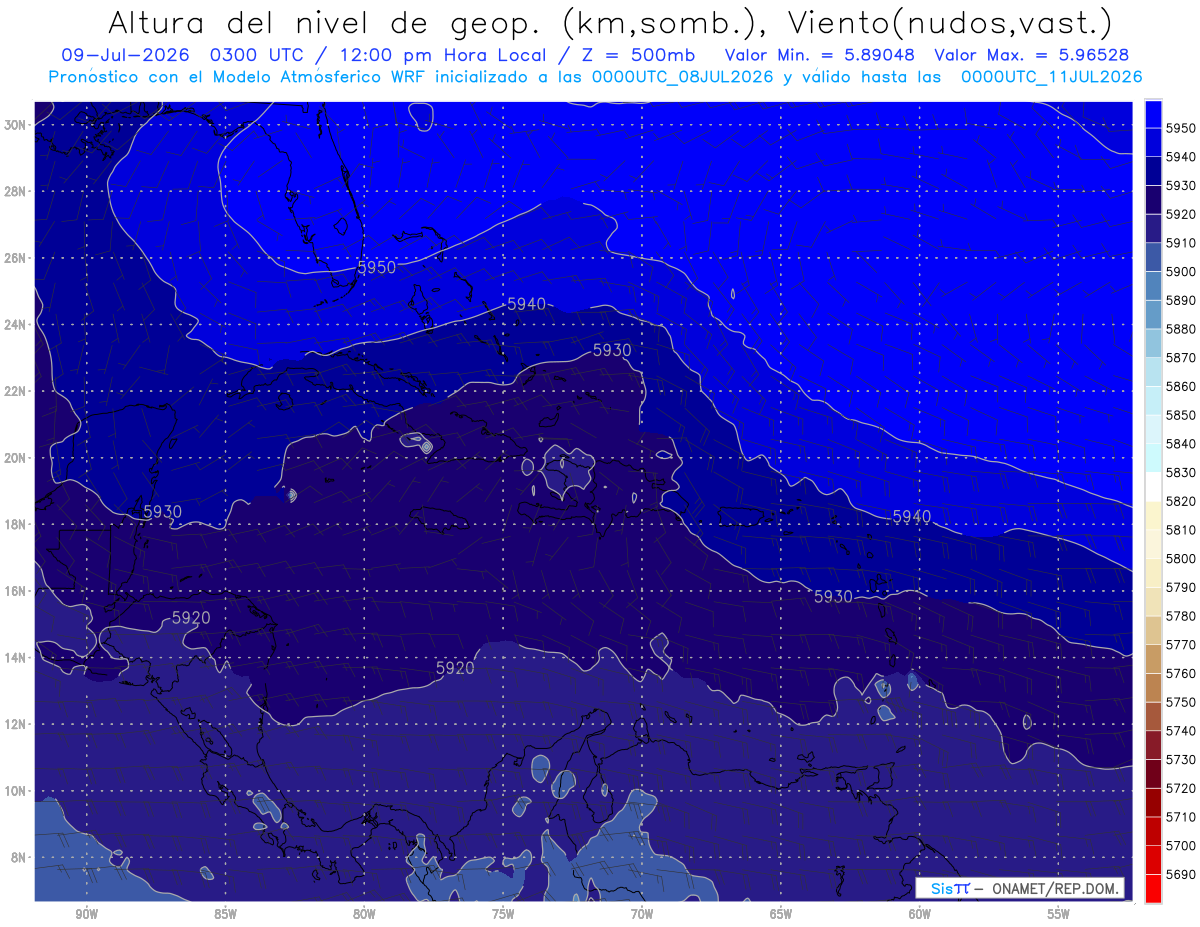Click the brightest blue swatch at legend top
Image resolution: width=1200 pixels, height=927 pixels.
[x=1153, y=114]
